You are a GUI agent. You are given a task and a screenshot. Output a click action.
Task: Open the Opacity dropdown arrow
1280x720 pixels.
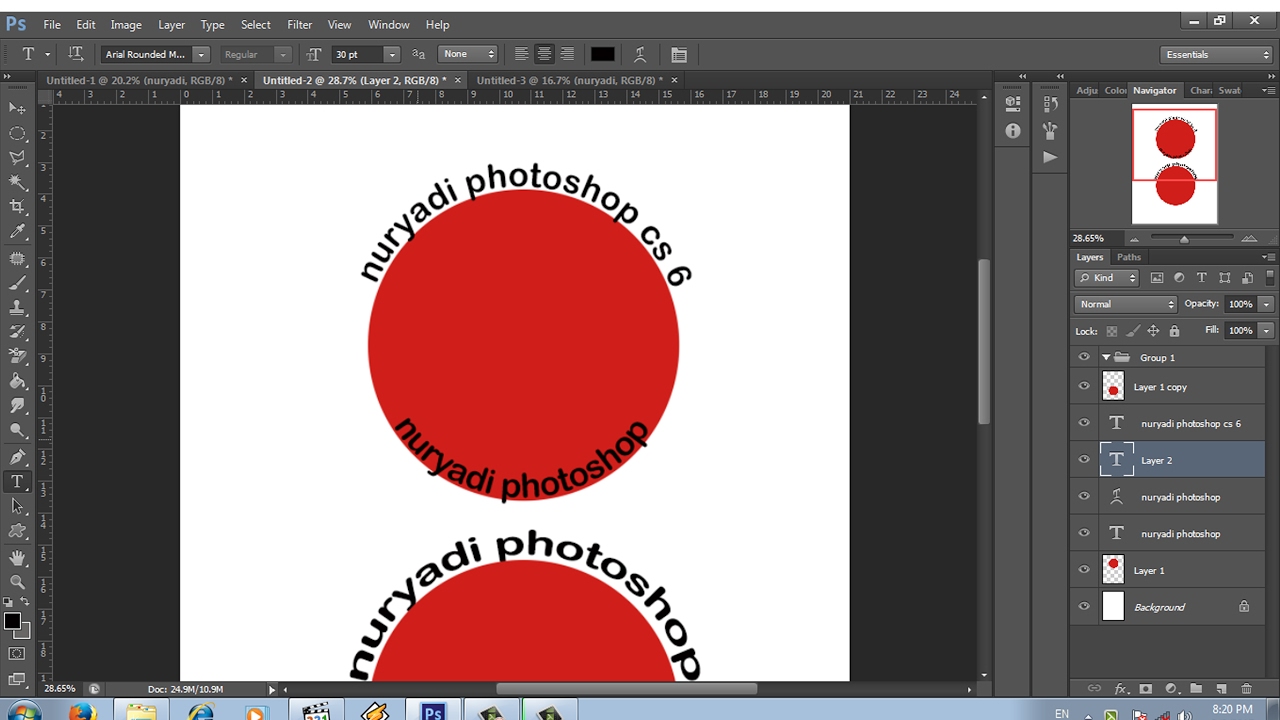[x=1266, y=304]
